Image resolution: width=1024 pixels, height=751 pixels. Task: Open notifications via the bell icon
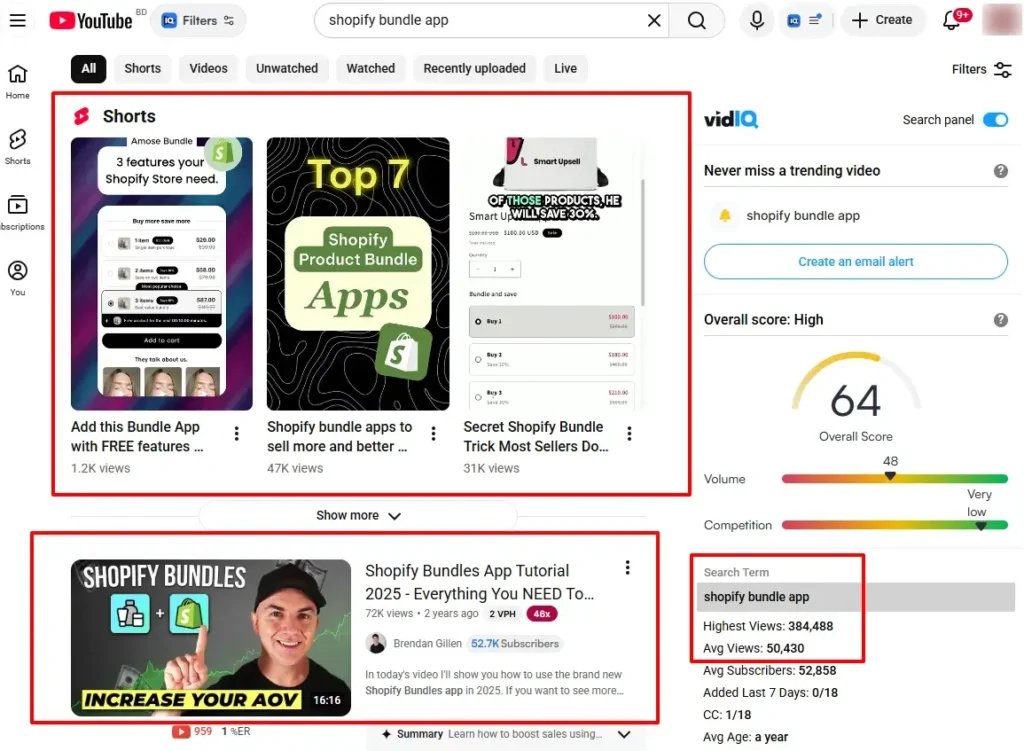(950, 19)
